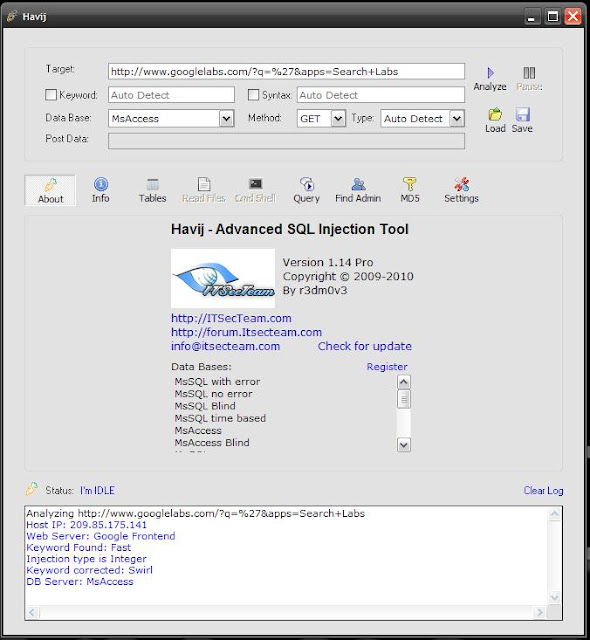The width and height of the screenshot is (590, 640).
Task: Click the info@itsecteam.com email link
Action: (x=225, y=346)
